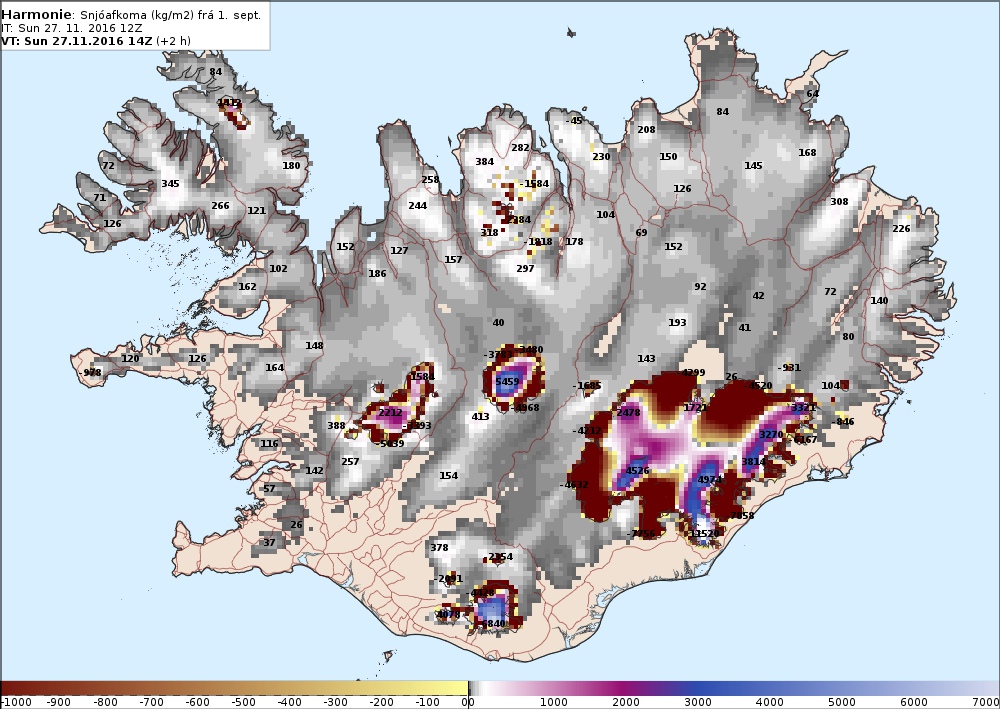
Task: Click the map value label 37
Action: [269, 543]
